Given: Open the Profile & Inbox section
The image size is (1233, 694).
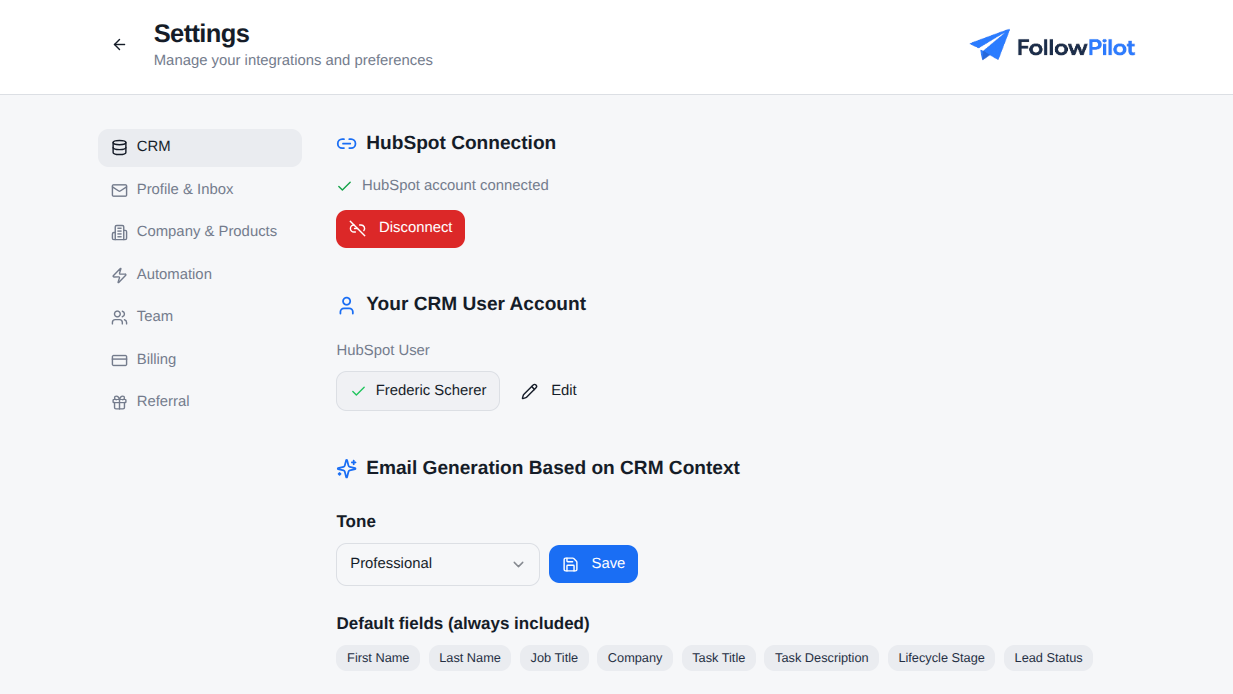Looking at the screenshot, I should 200,190.
